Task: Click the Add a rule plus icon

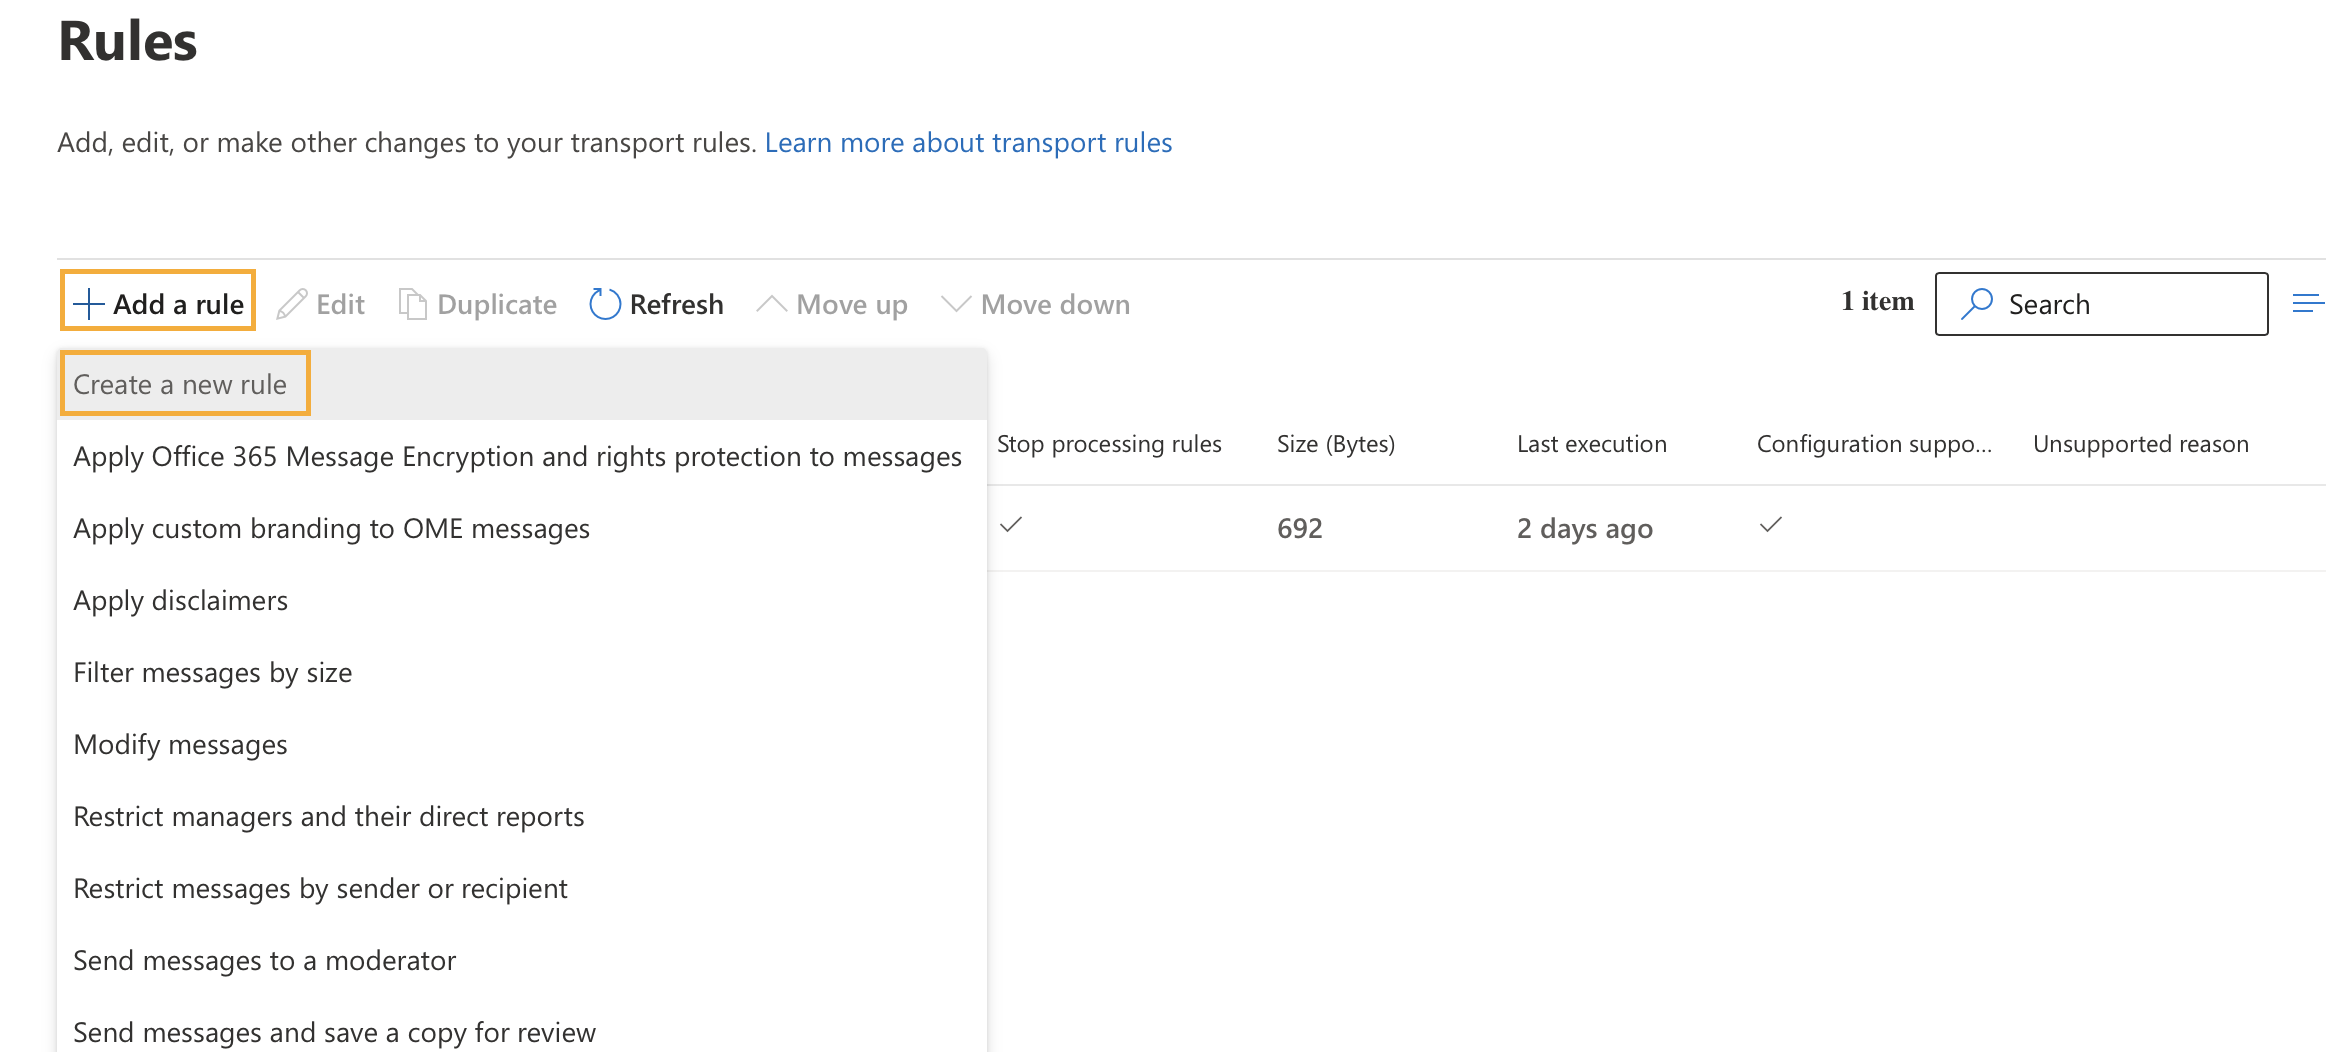Action: tap(89, 304)
